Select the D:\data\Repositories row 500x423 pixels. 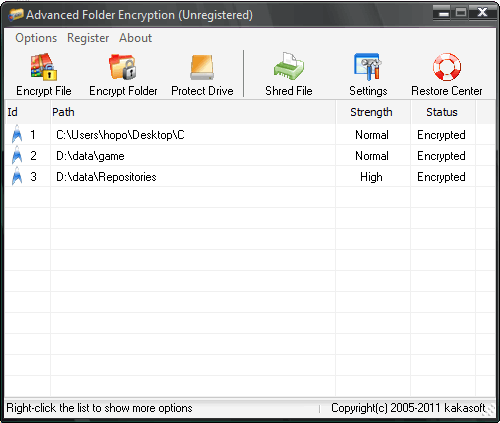250,177
